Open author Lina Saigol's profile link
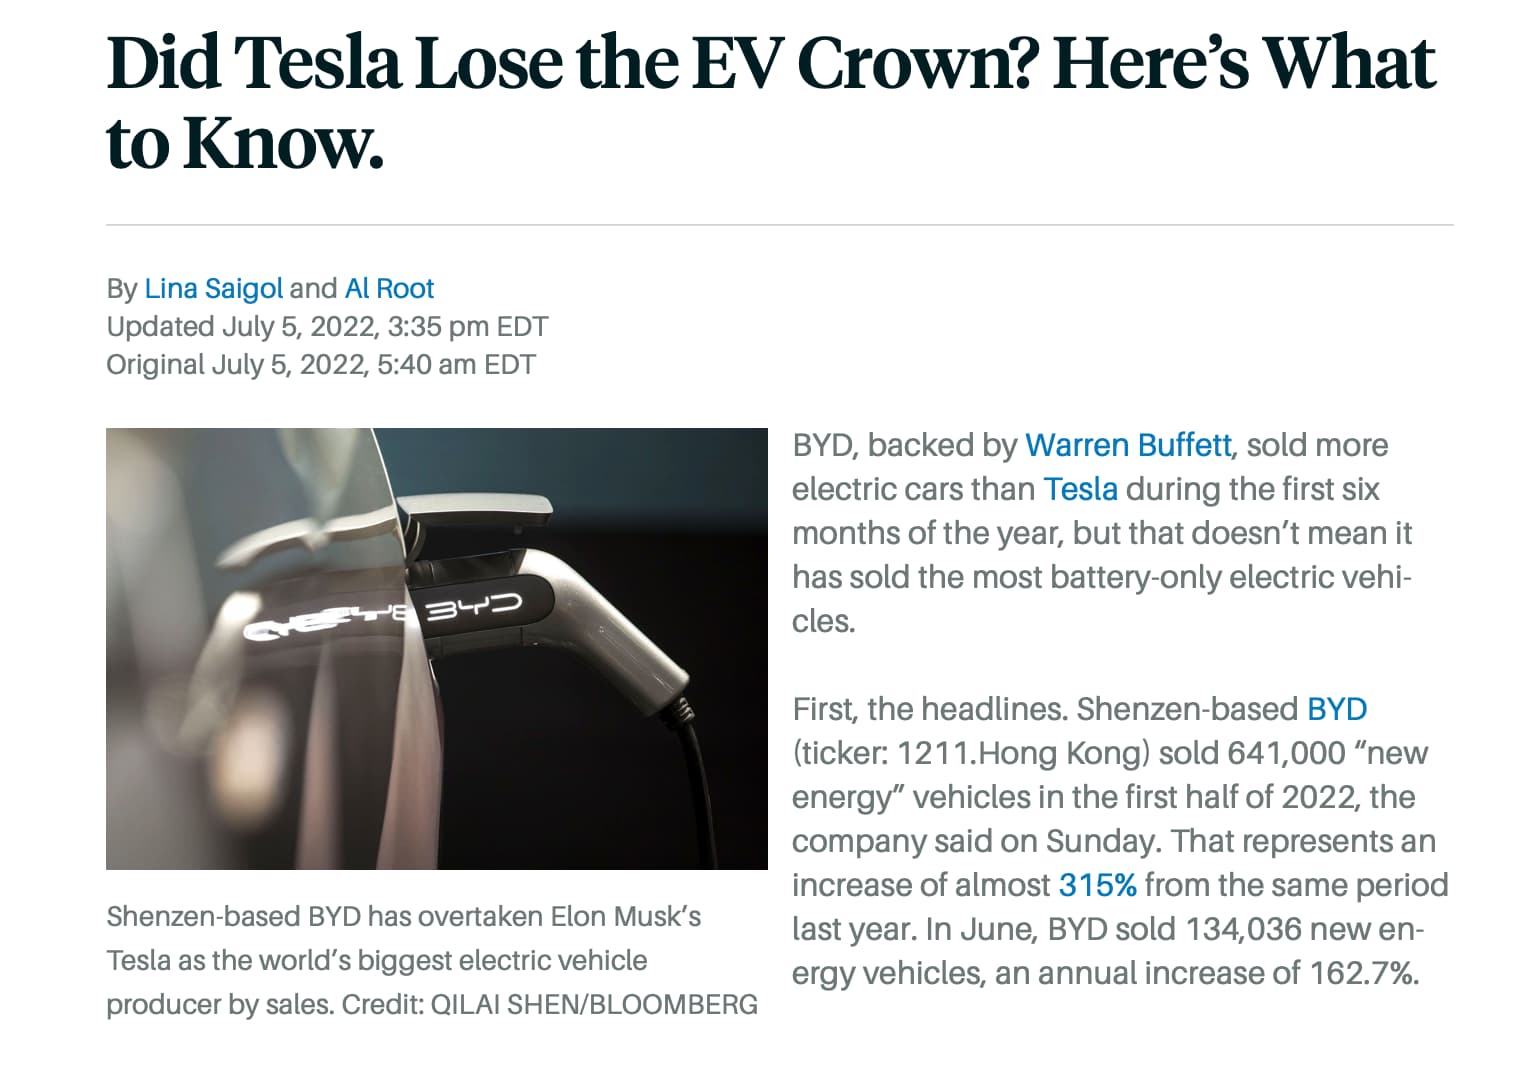This screenshot has height=1084, width=1536. pos(213,289)
